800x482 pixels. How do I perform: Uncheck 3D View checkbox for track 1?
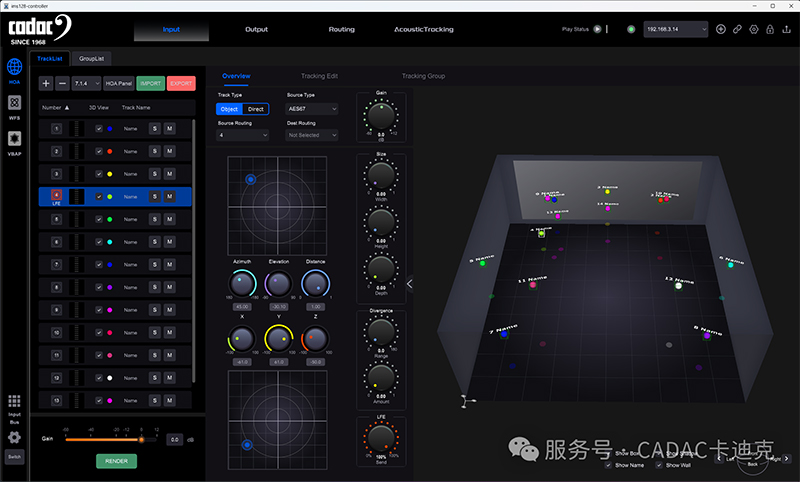click(98, 128)
